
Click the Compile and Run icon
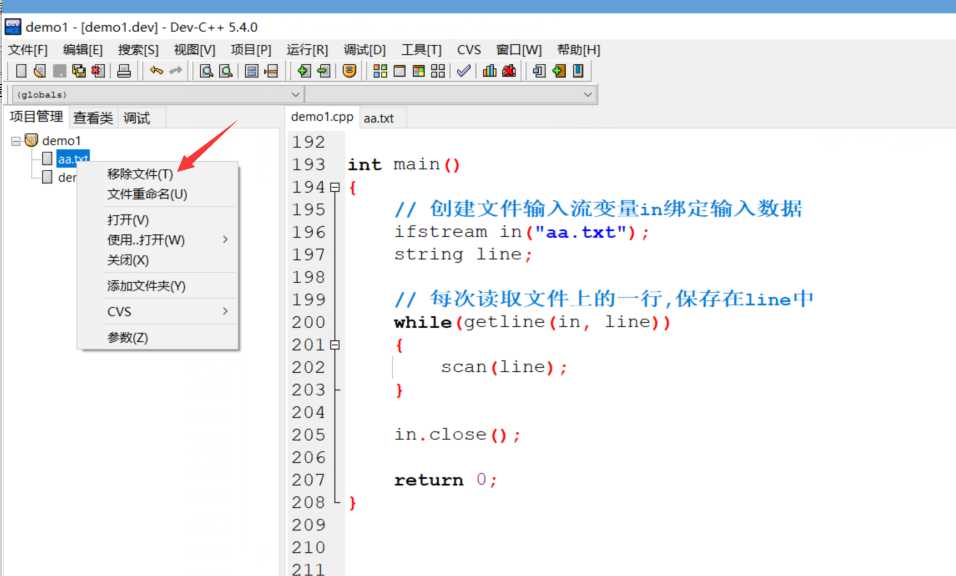coord(418,71)
